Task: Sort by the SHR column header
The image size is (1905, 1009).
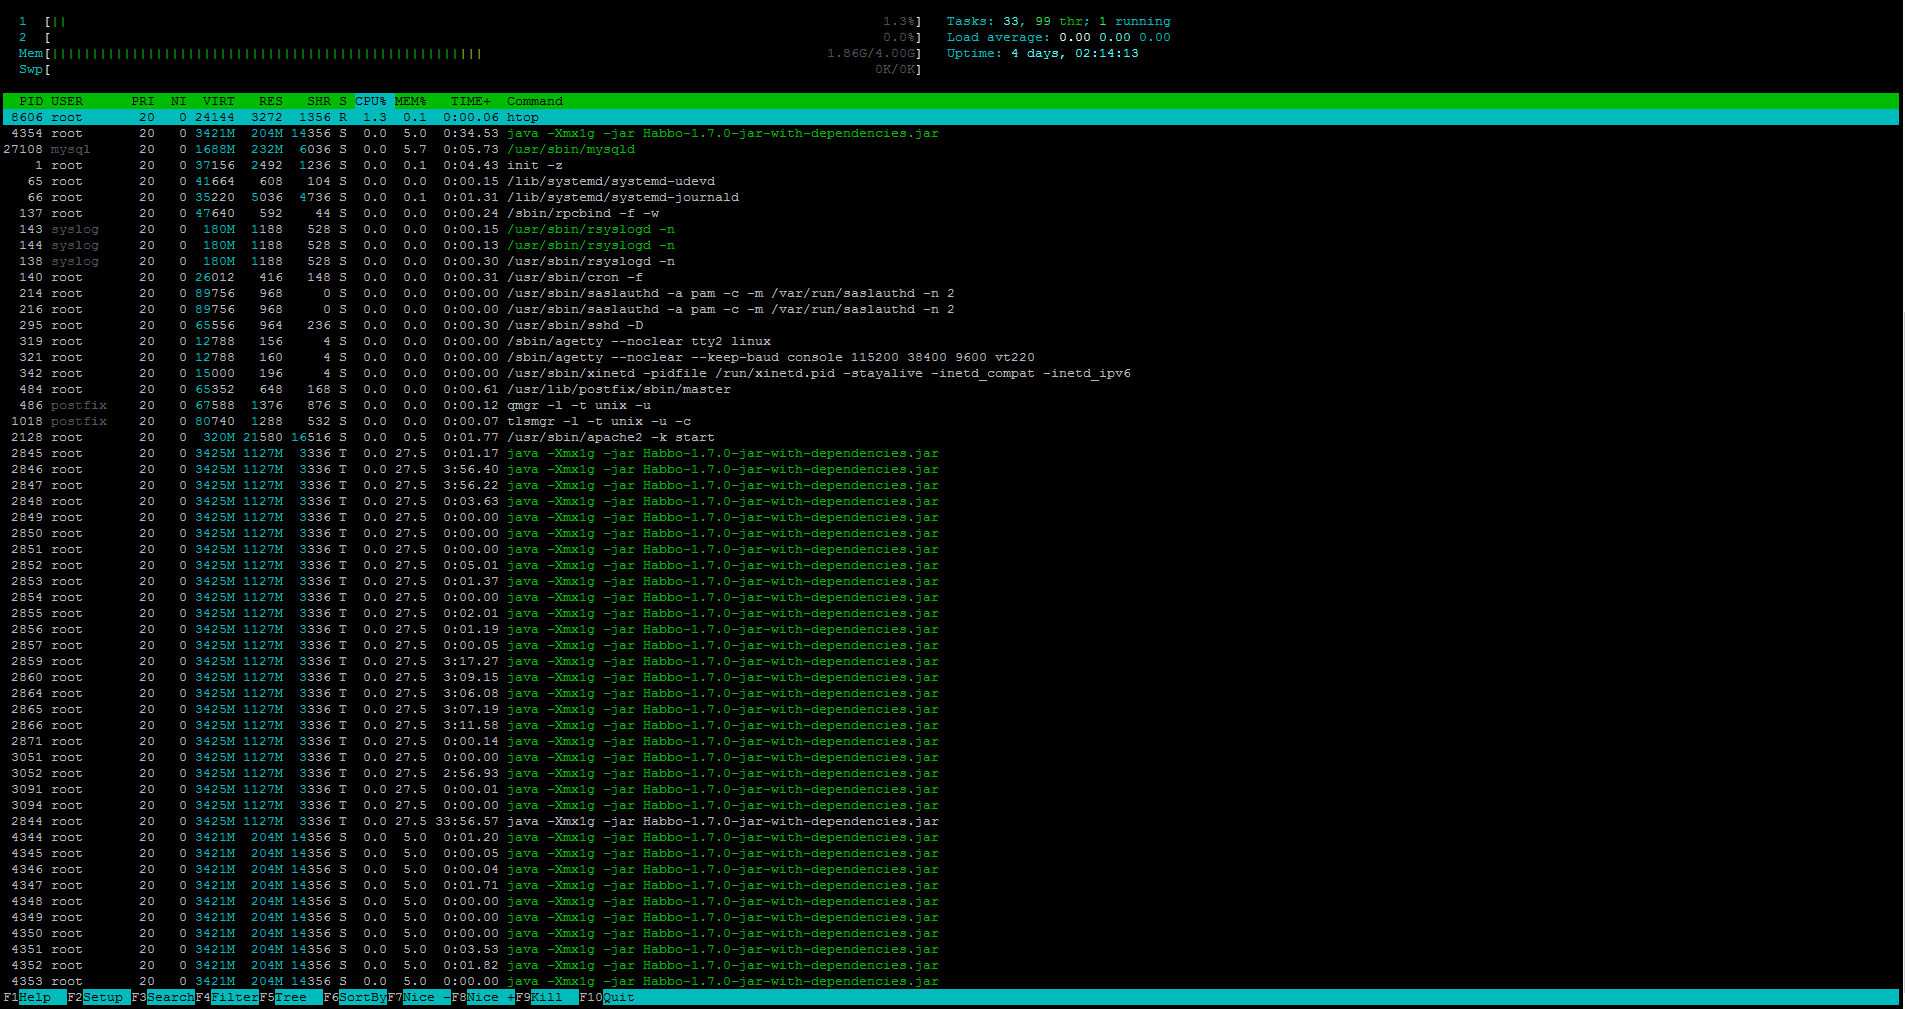Action: (x=318, y=101)
